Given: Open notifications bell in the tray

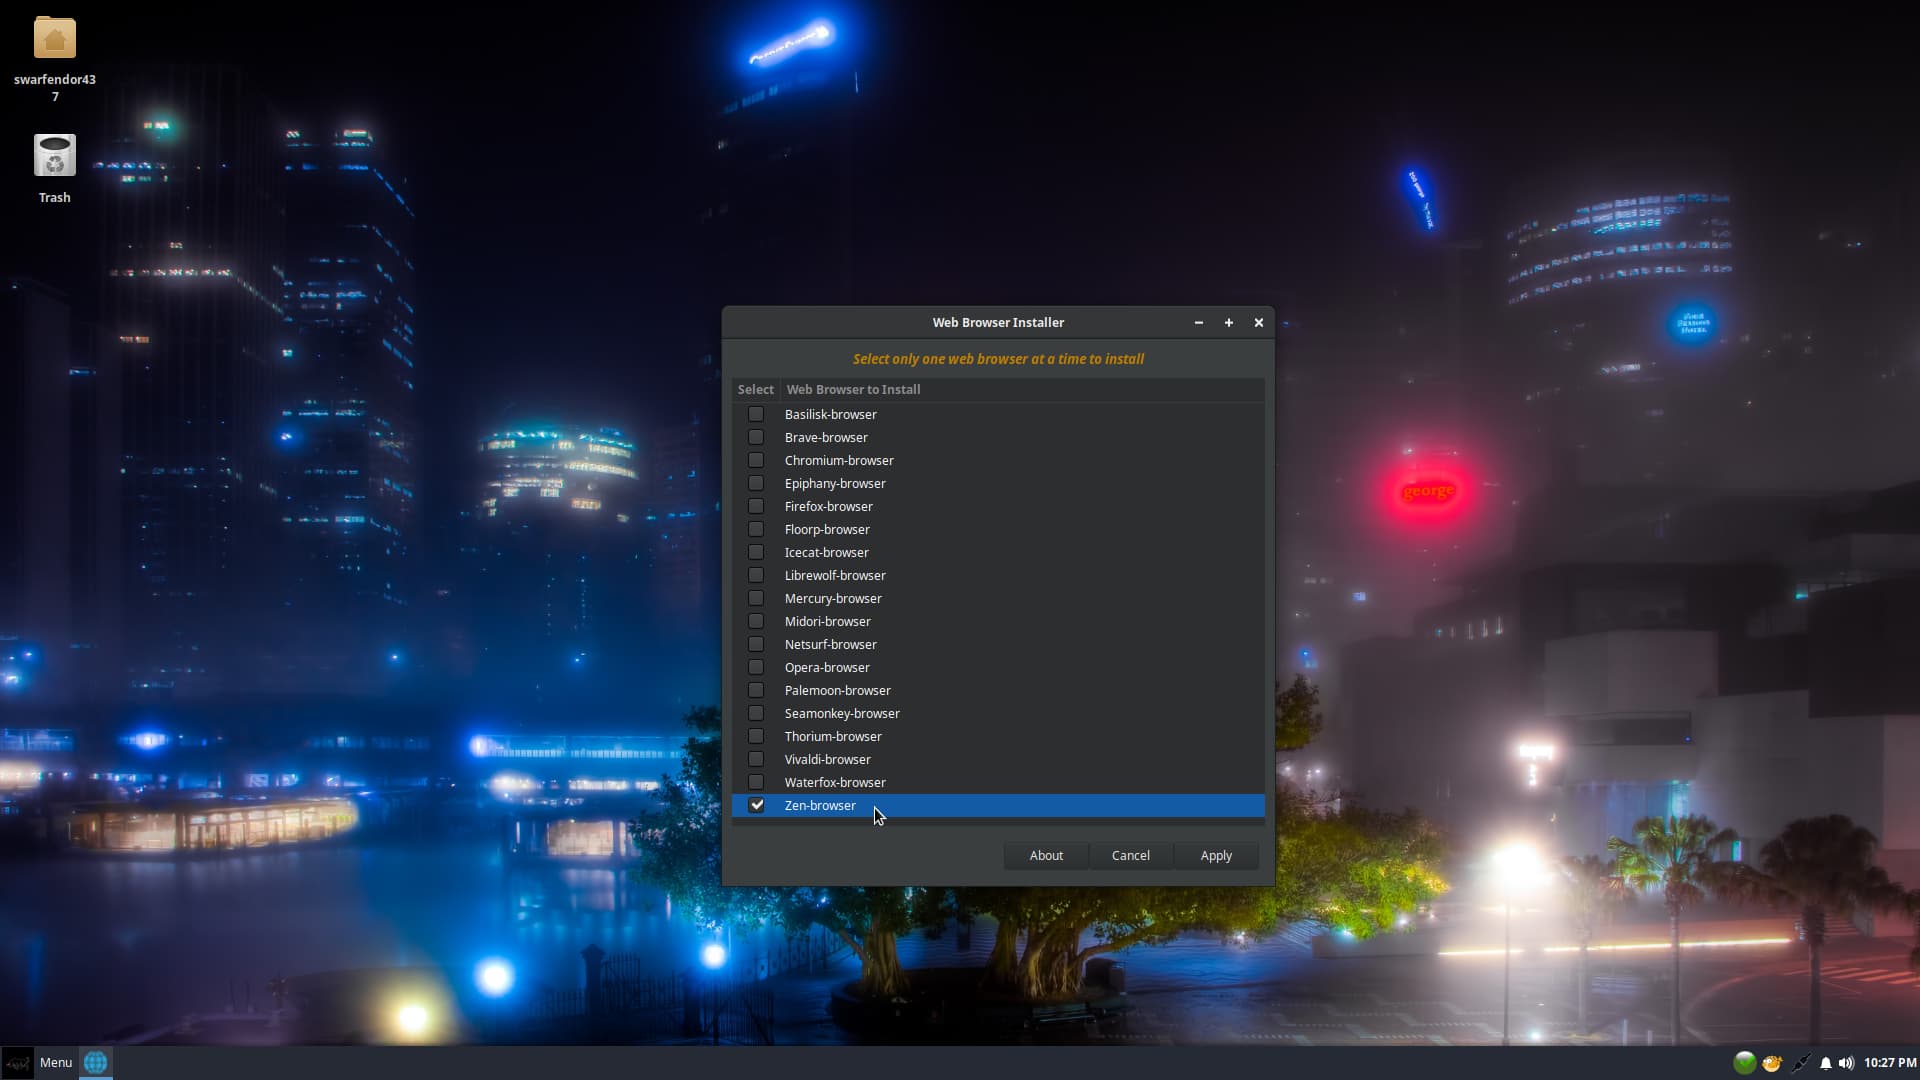Looking at the screenshot, I should click(x=1826, y=1063).
